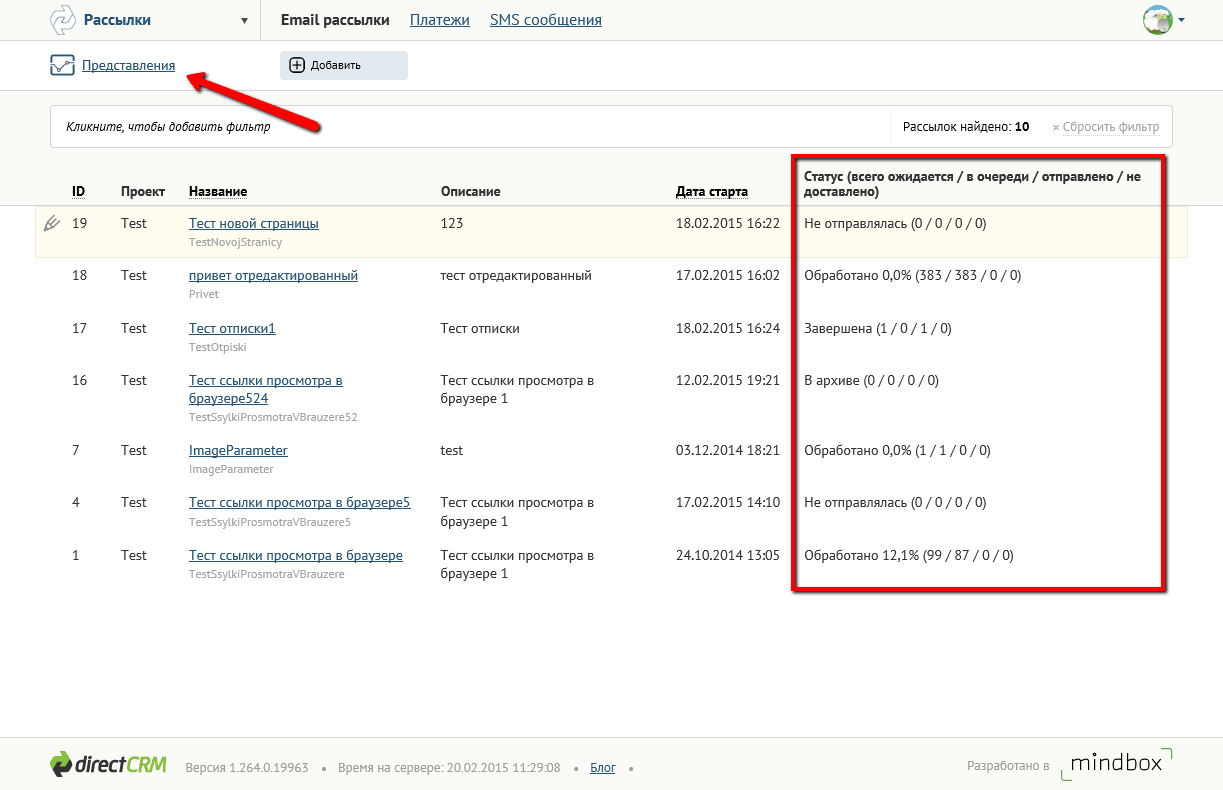1223x790 pixels.
Task: Open the Представления link
Action: tap(128, 66)
